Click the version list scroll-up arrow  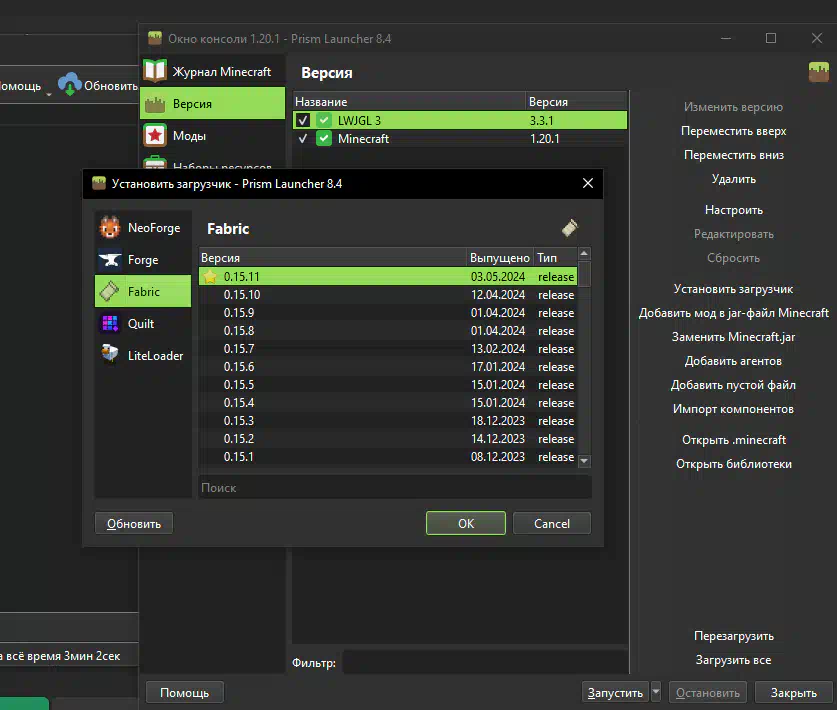pos(584,254)
